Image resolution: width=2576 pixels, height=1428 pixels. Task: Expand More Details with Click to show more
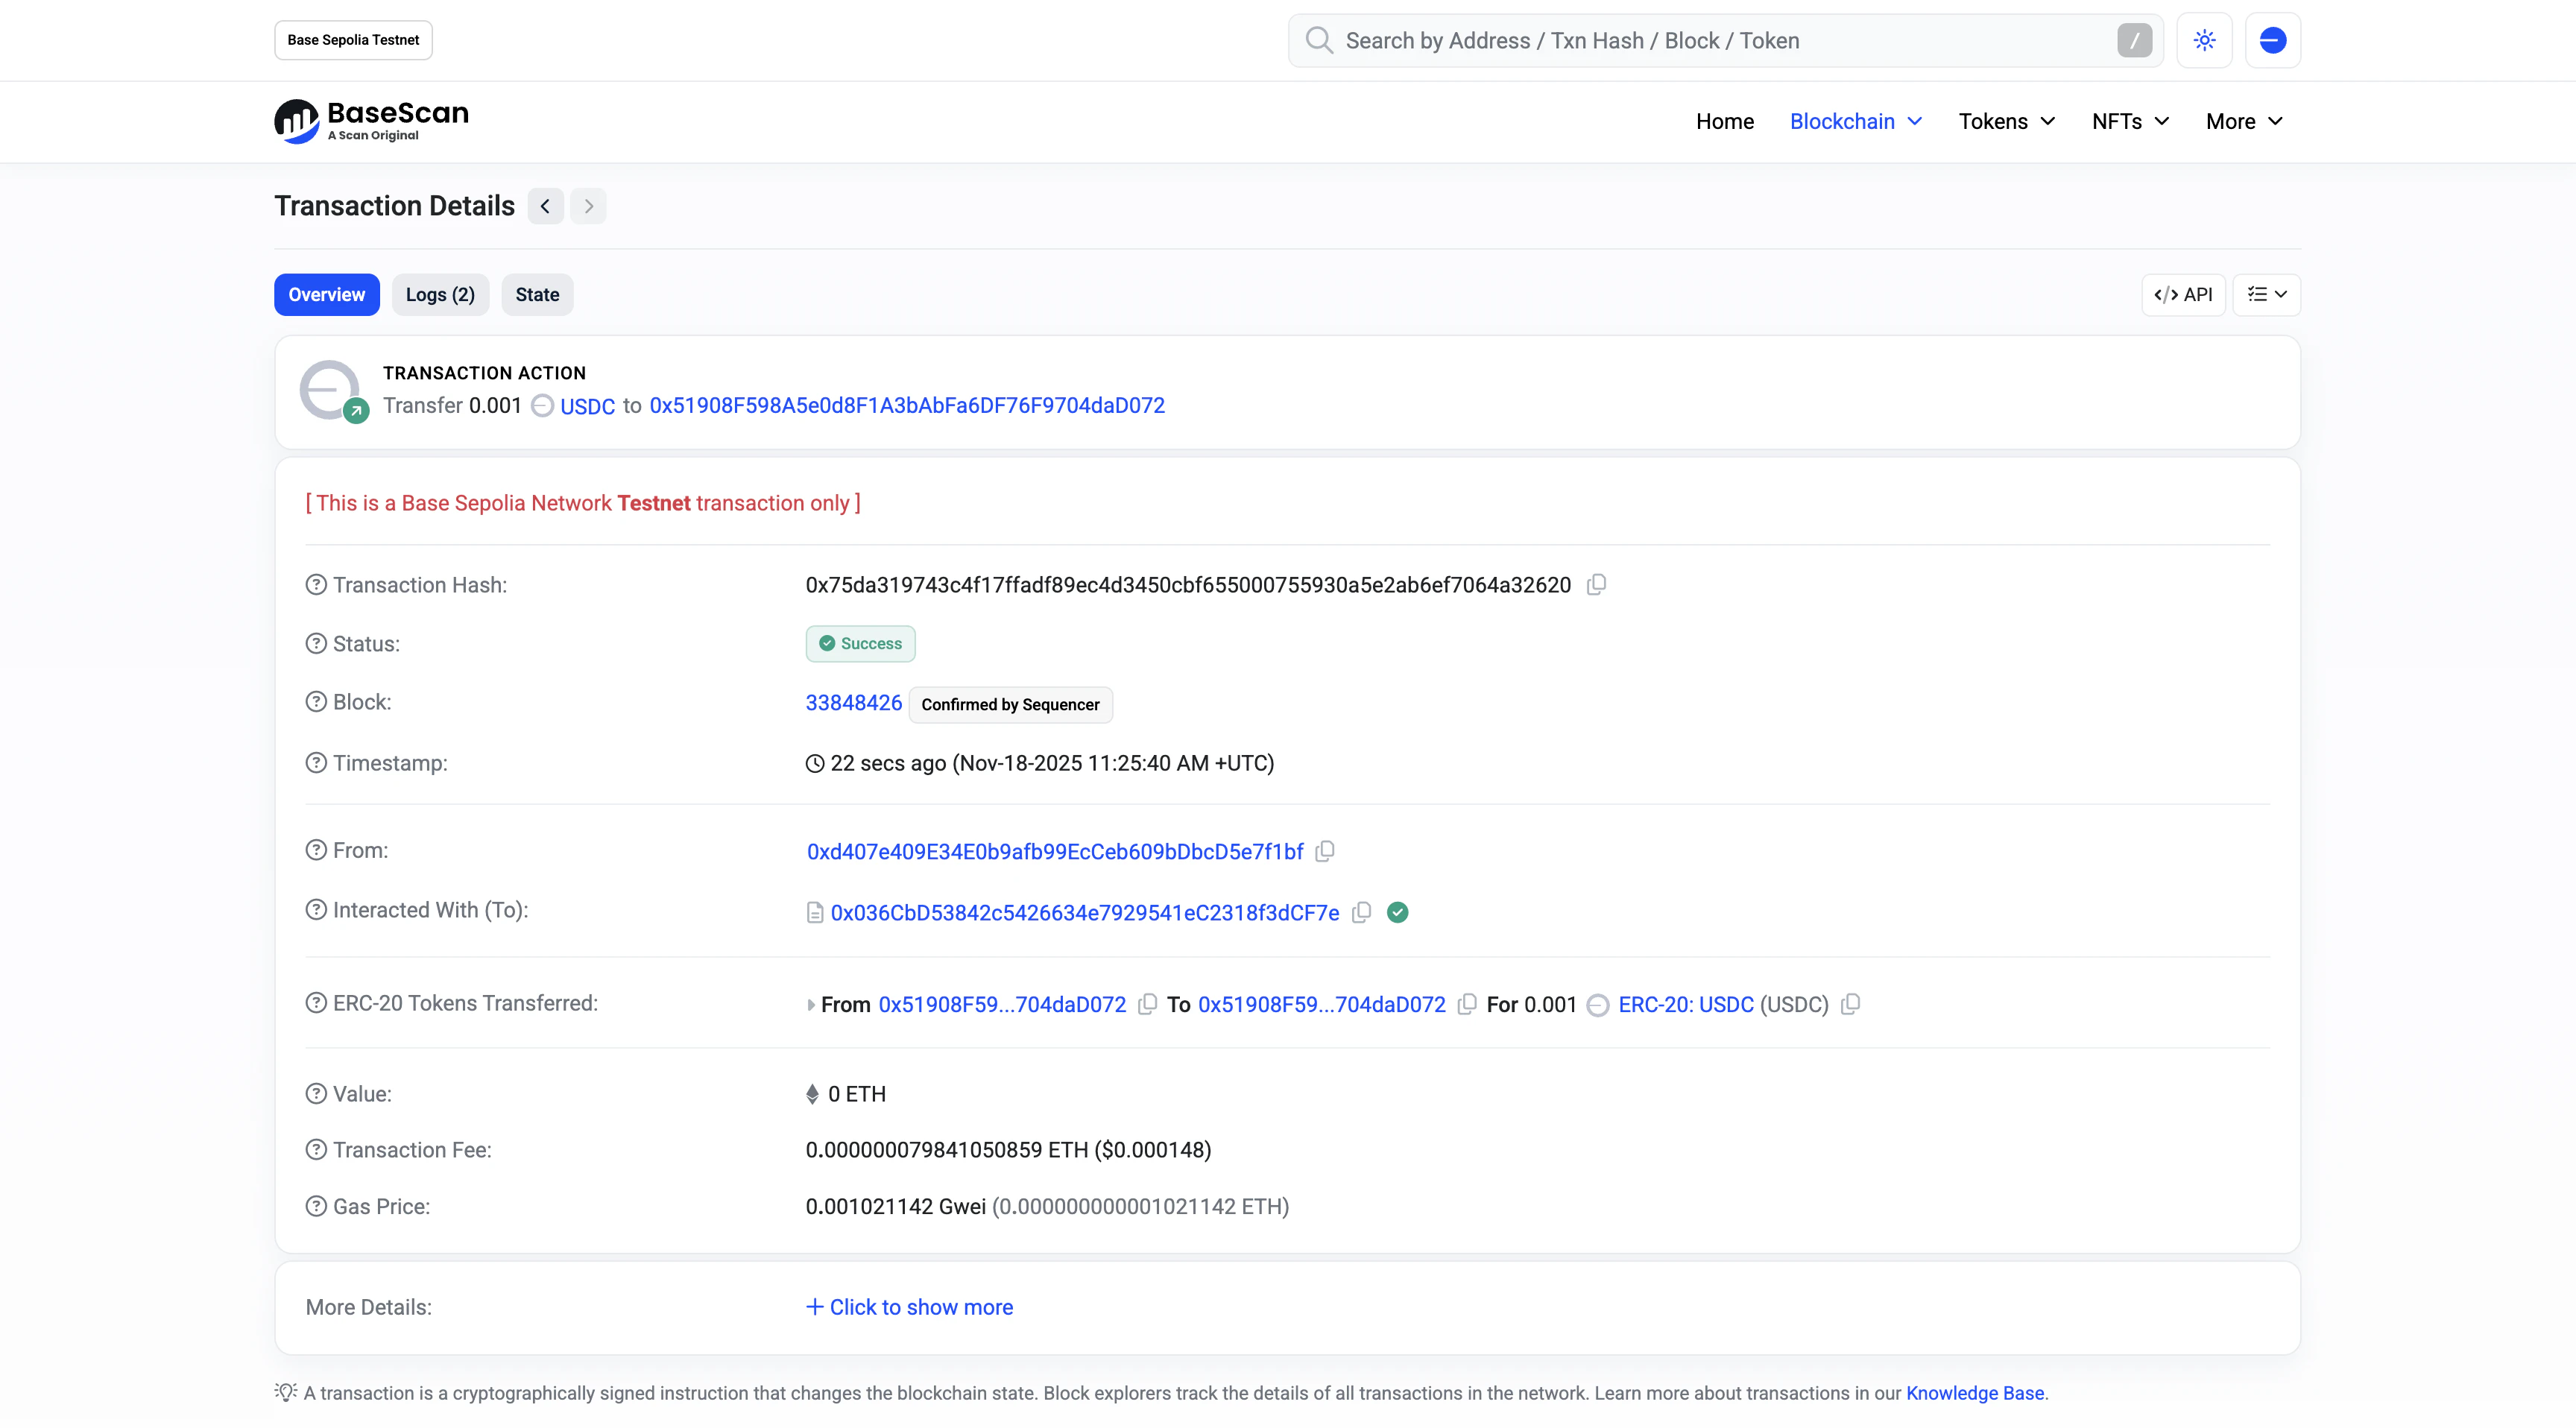coord(909,1307)
